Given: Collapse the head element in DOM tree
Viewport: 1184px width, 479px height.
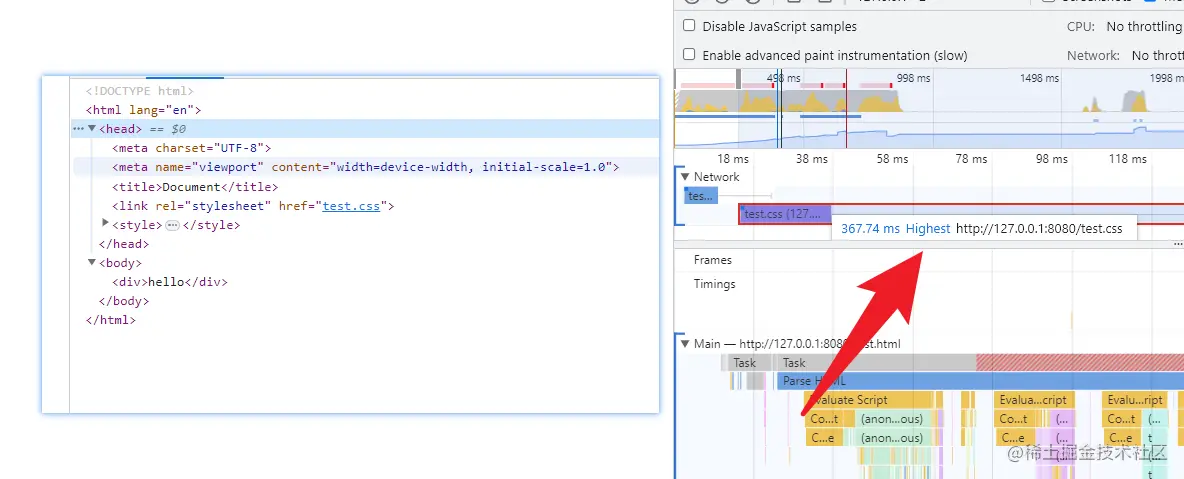Looking at the screenshot, I should 92,129.
